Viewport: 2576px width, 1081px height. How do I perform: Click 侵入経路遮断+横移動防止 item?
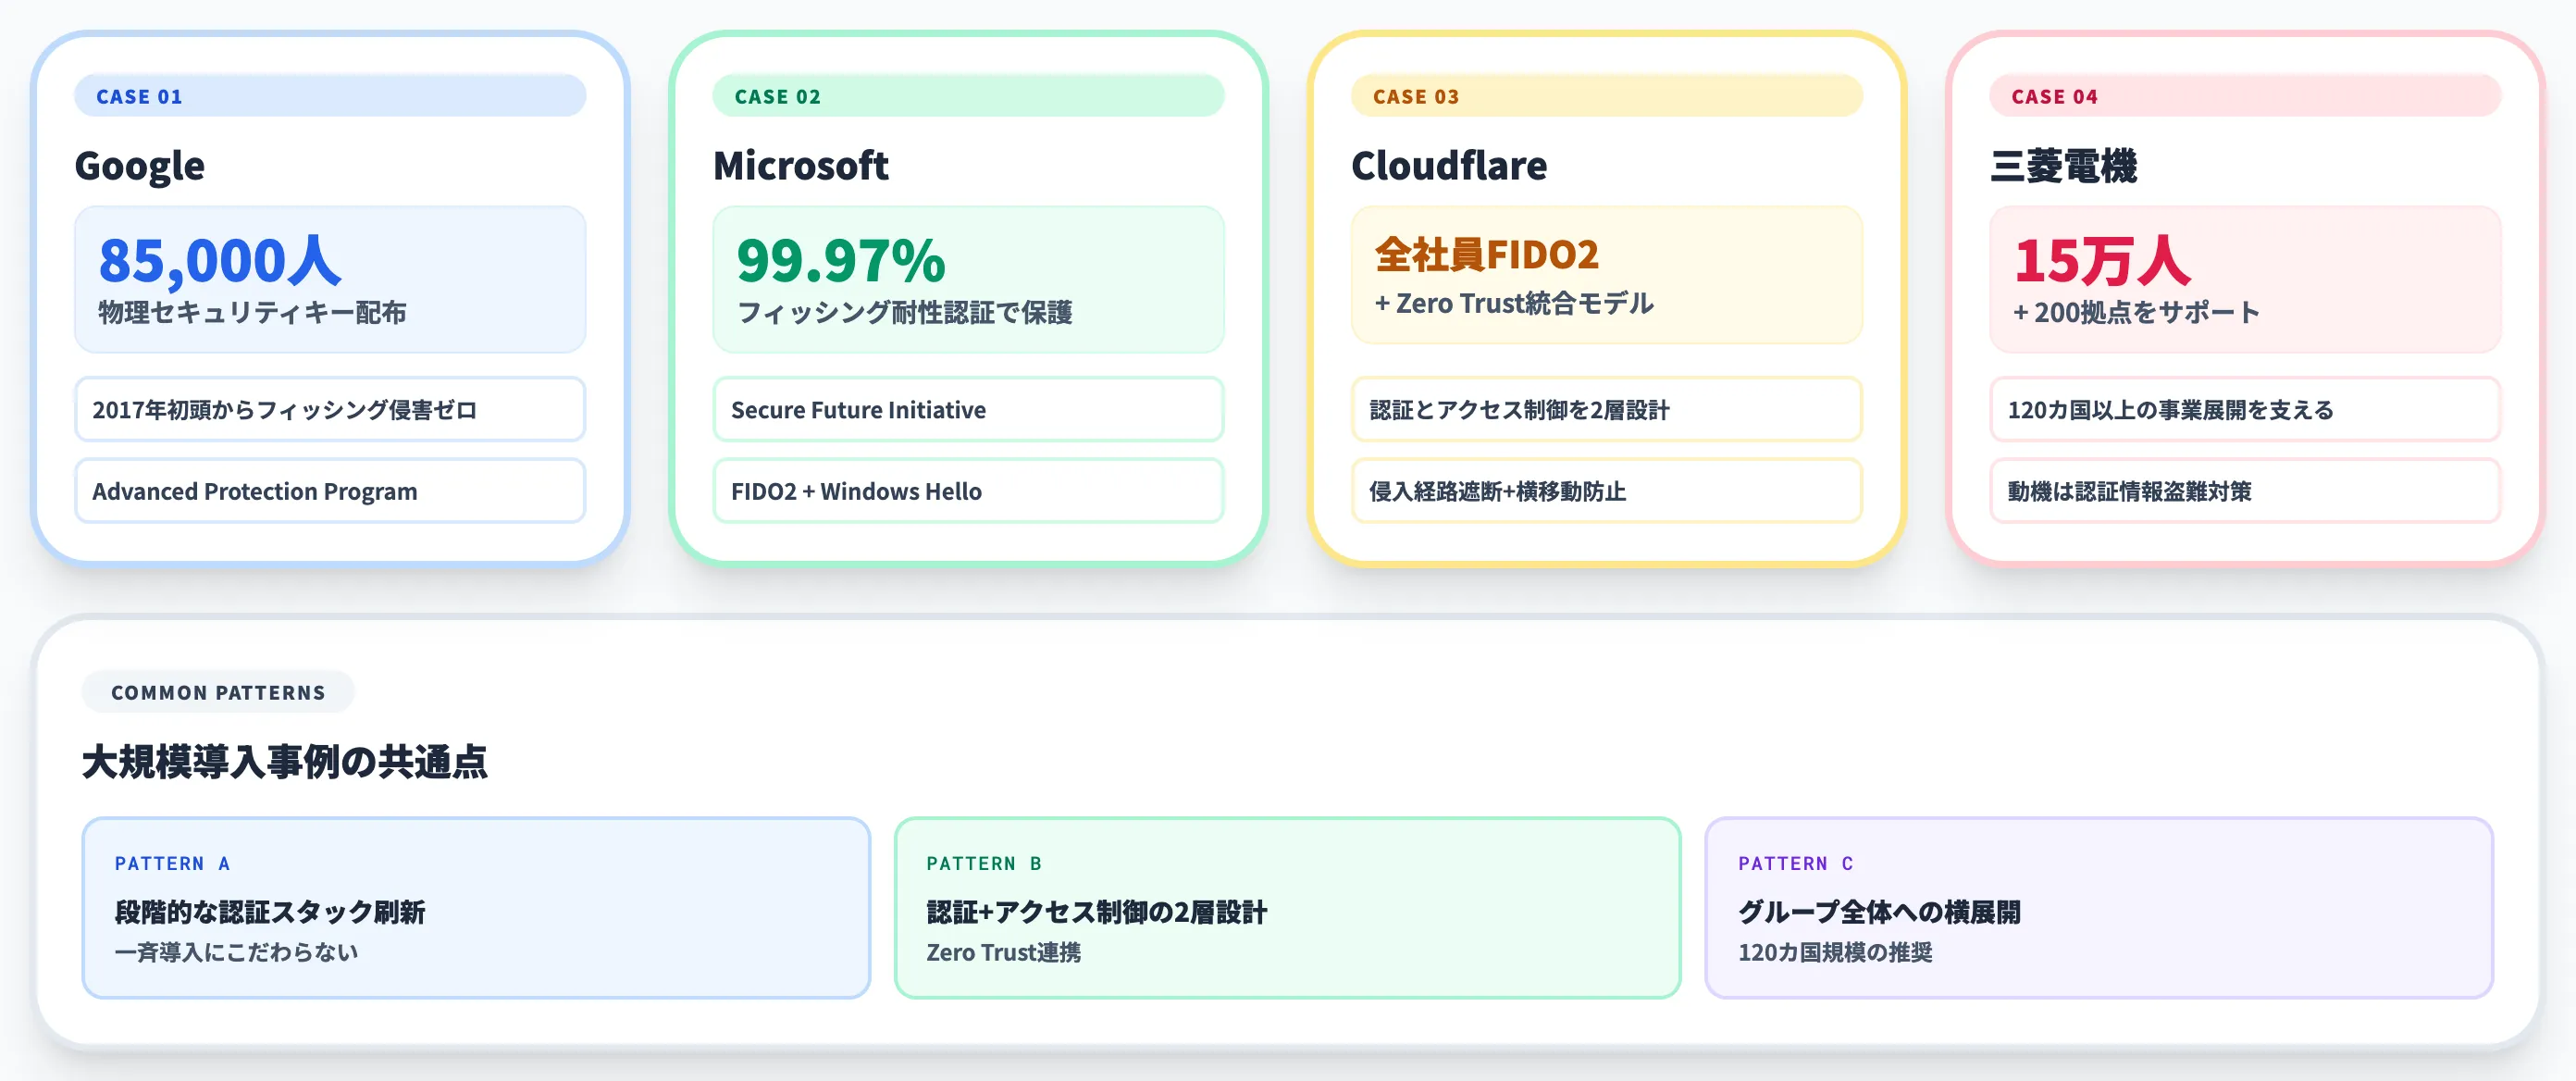coord(1606,491)
